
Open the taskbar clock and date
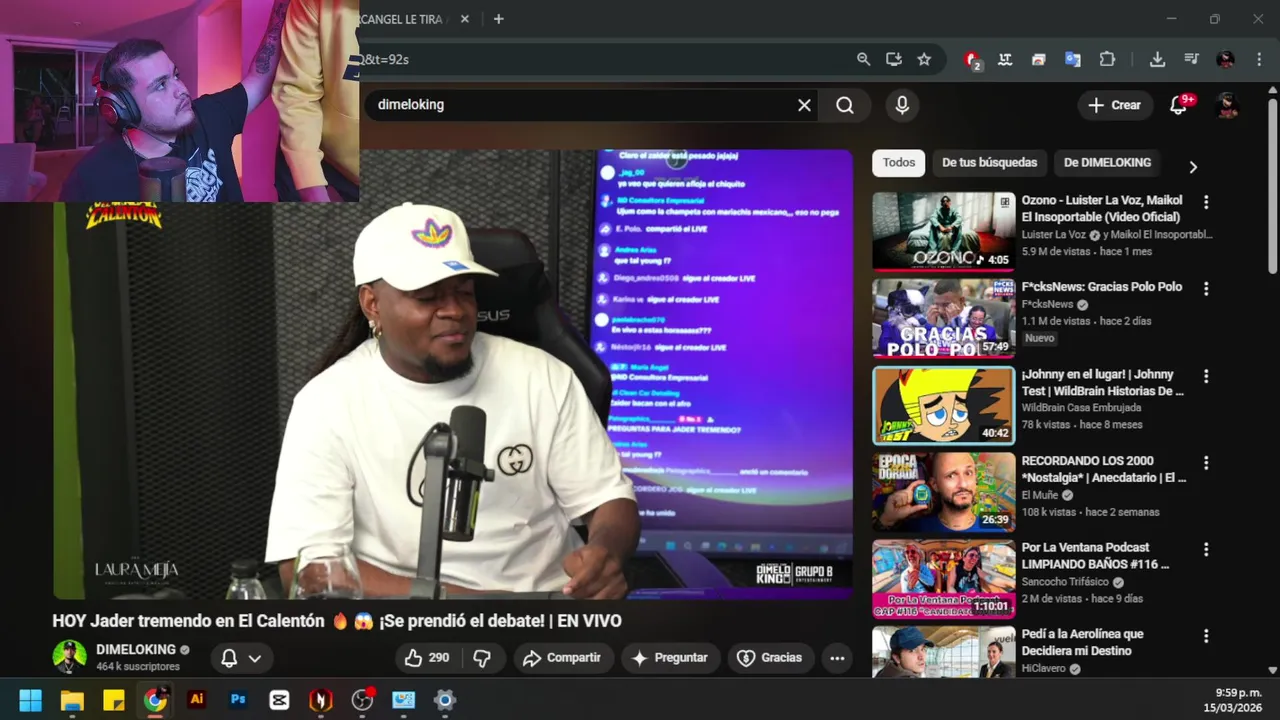click(x=1232, y=700)
